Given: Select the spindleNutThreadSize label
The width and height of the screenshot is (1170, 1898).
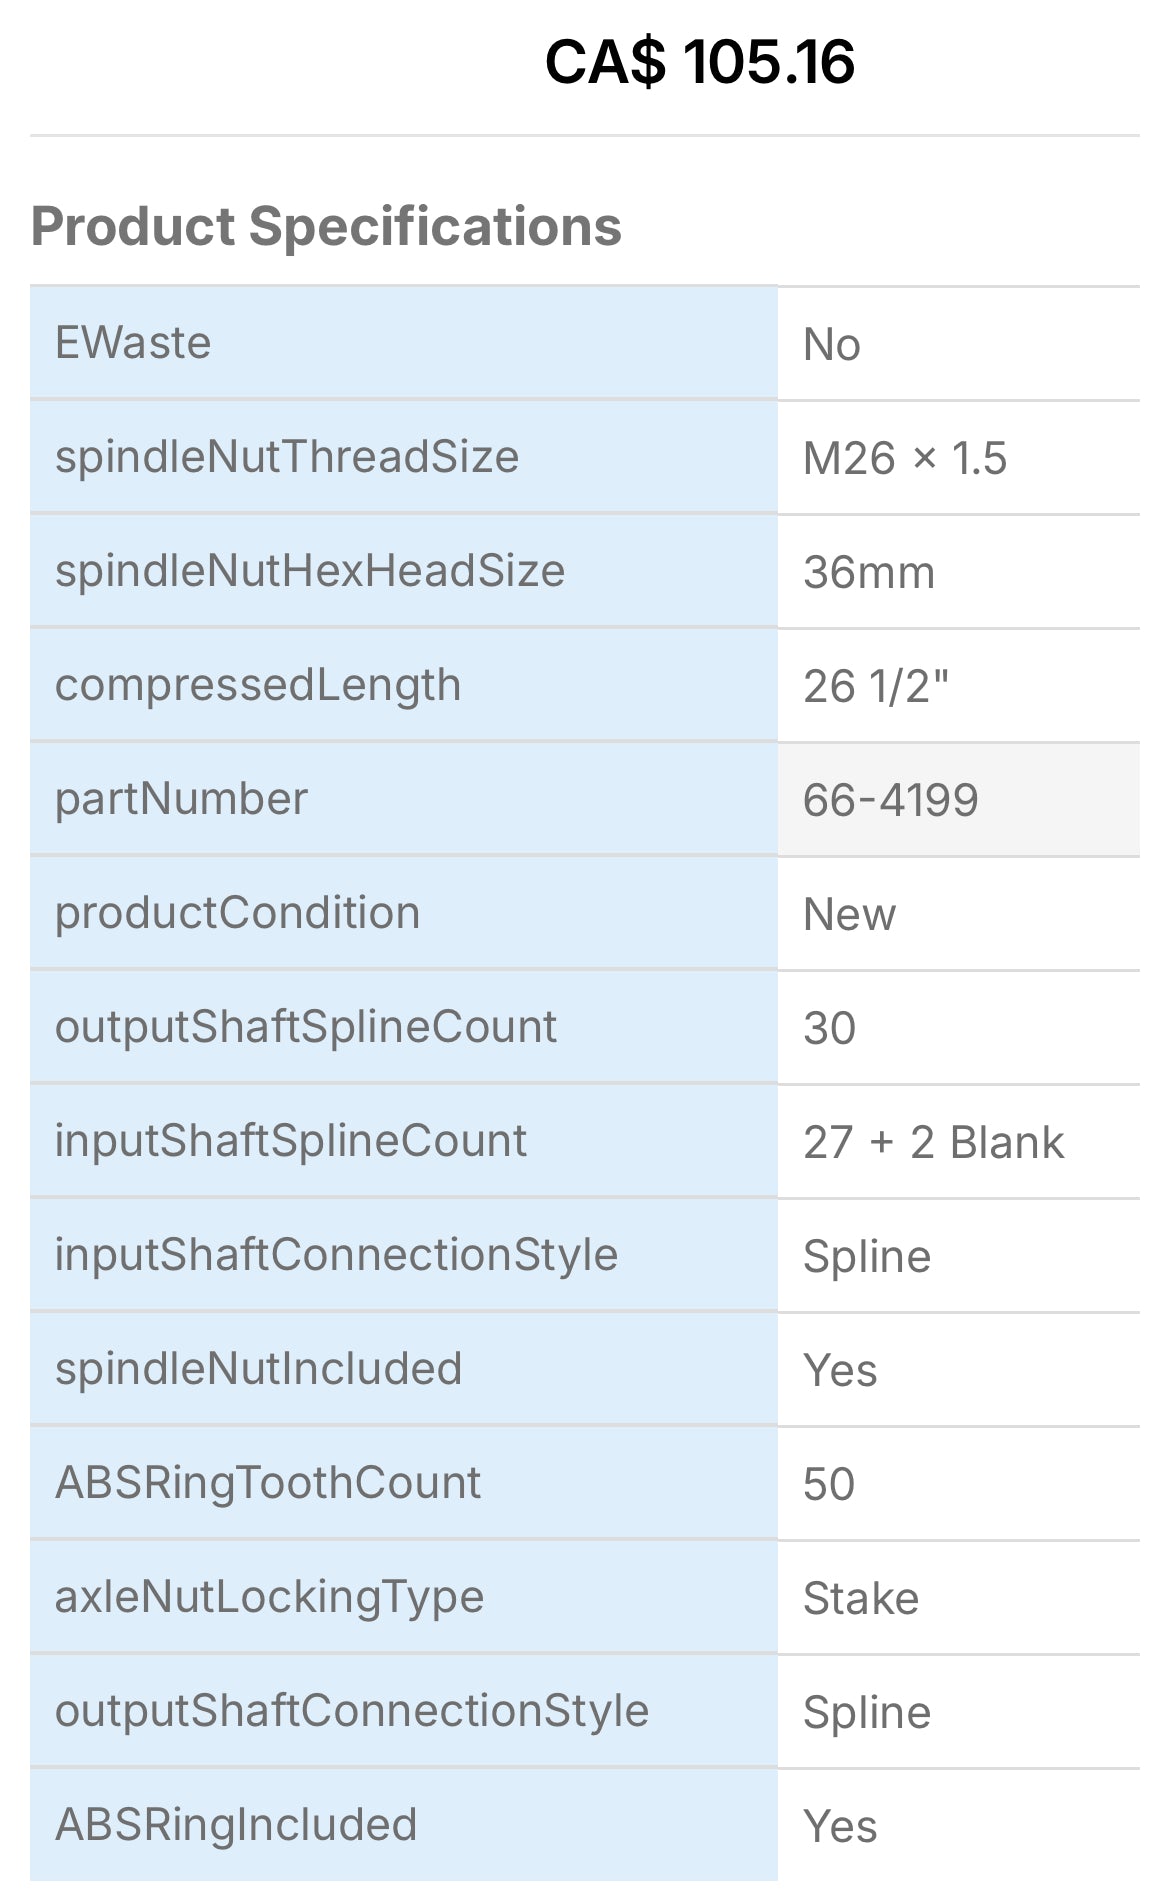Looking at the screenshot, I should pyautogui.click(x=287, y=457).
